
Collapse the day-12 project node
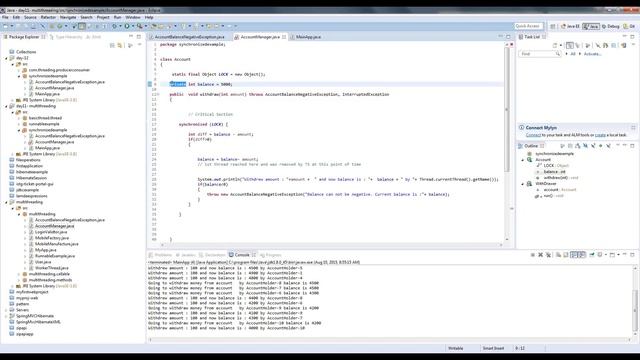[x=7, y=58]
